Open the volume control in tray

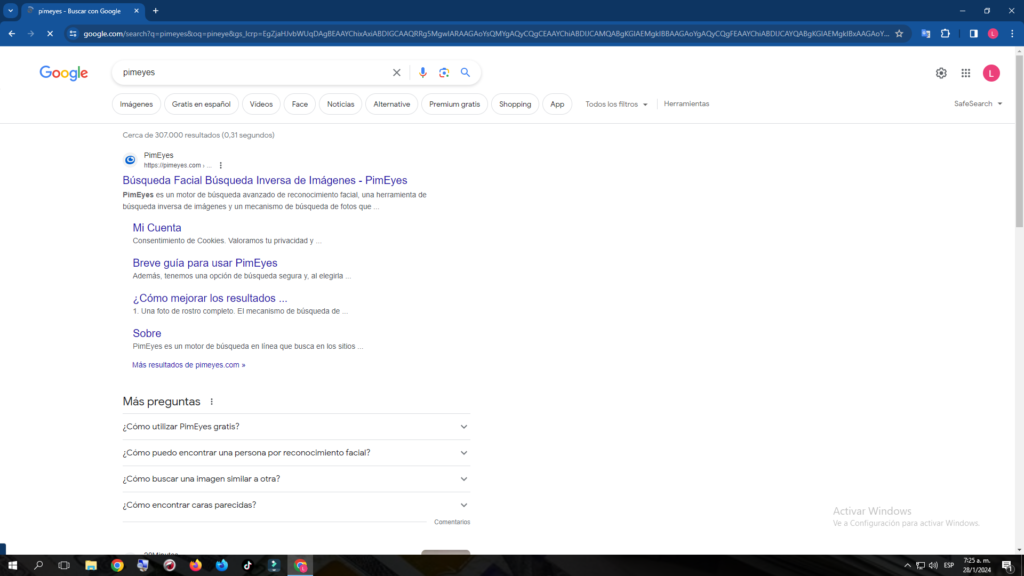click(933, 566)
